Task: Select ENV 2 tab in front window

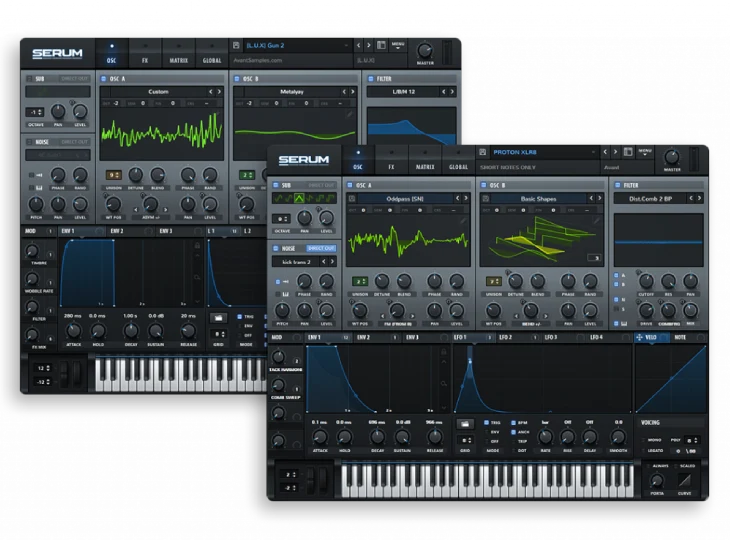Action: pos(364,338)
